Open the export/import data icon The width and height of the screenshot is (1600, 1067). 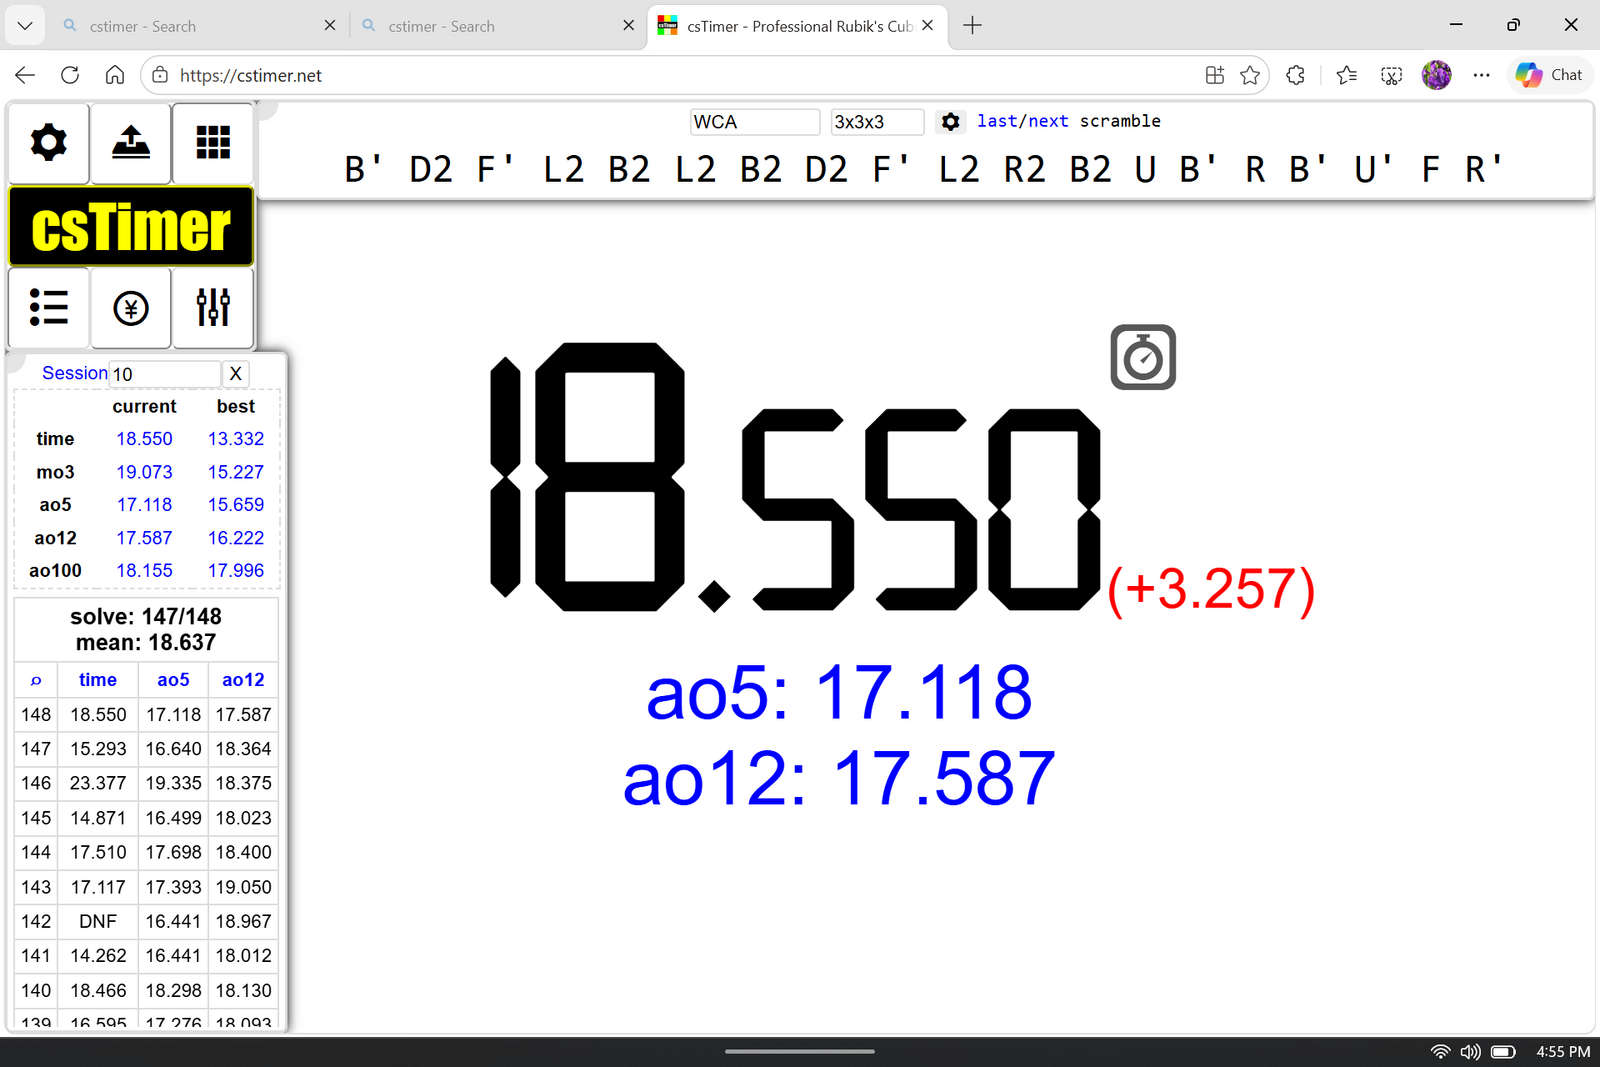131,143
